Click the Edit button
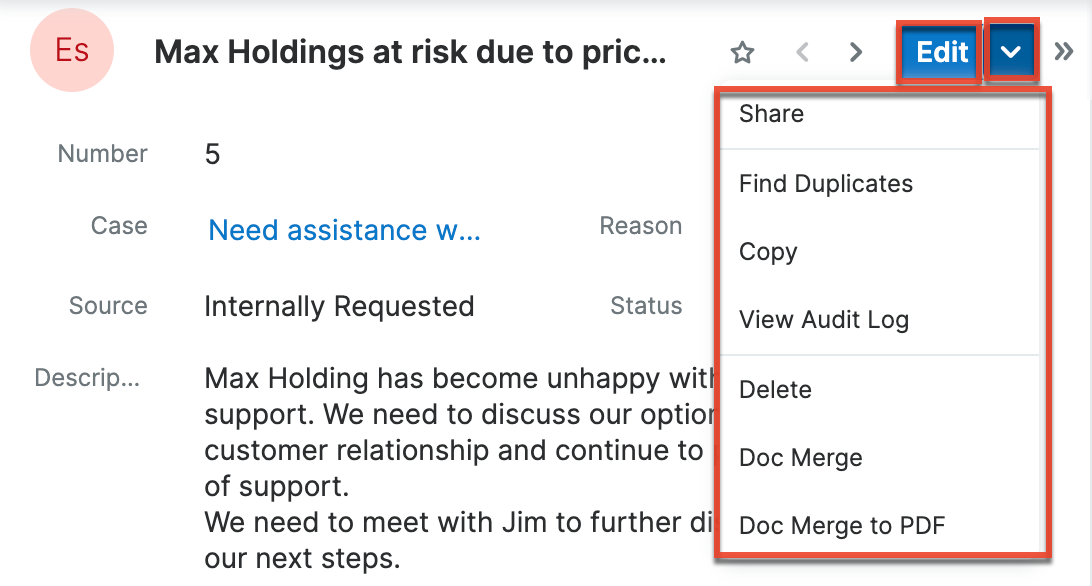The height and width of the screenshot is (586, 1092). (940, 52)
